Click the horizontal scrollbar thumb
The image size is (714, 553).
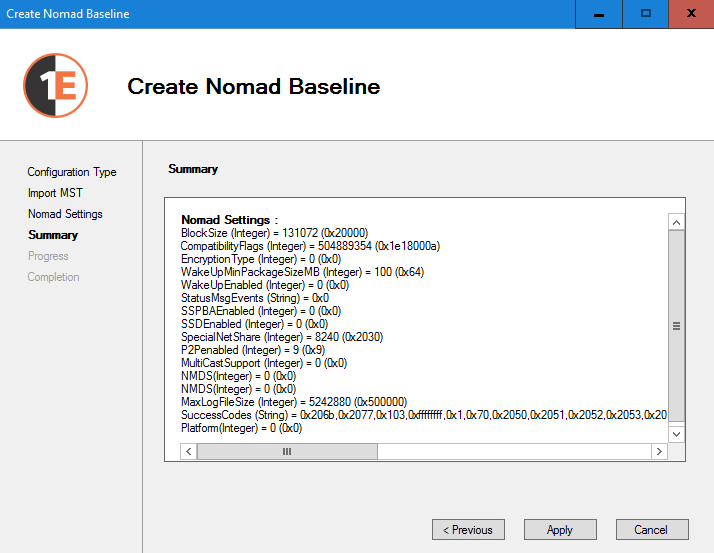(287, 452)
